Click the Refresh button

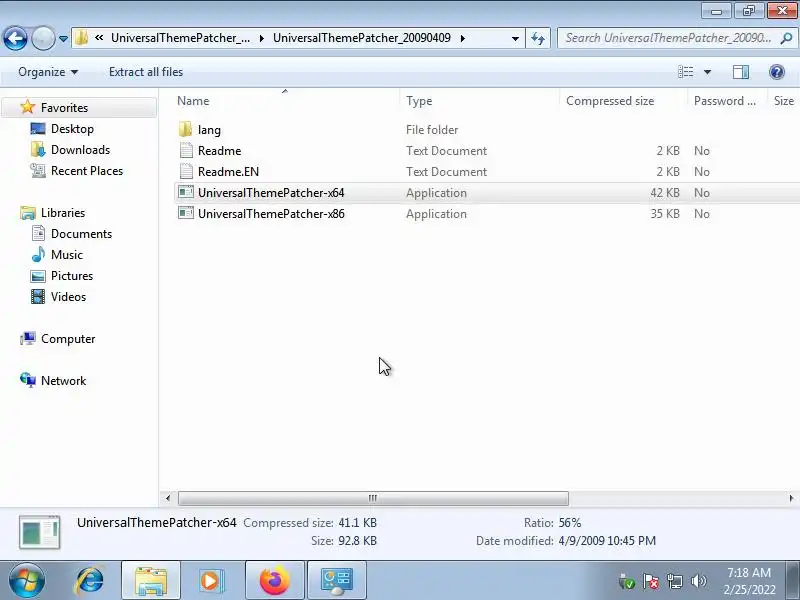point(538,38)
